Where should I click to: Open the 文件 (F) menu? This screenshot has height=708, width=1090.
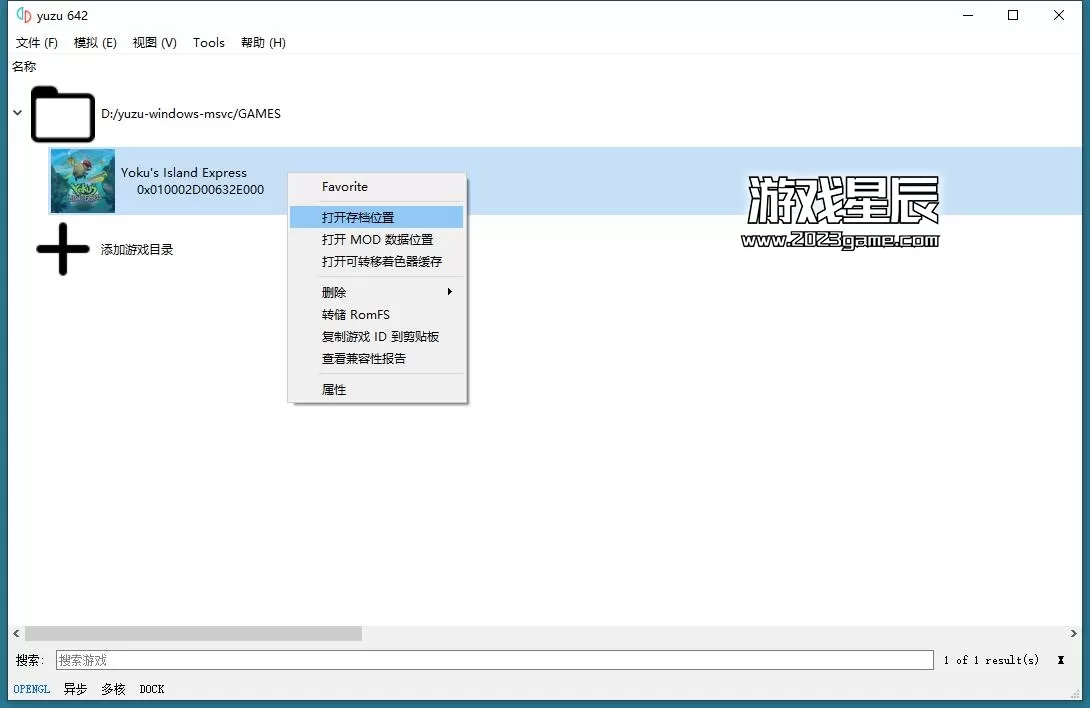coord(37,43)
